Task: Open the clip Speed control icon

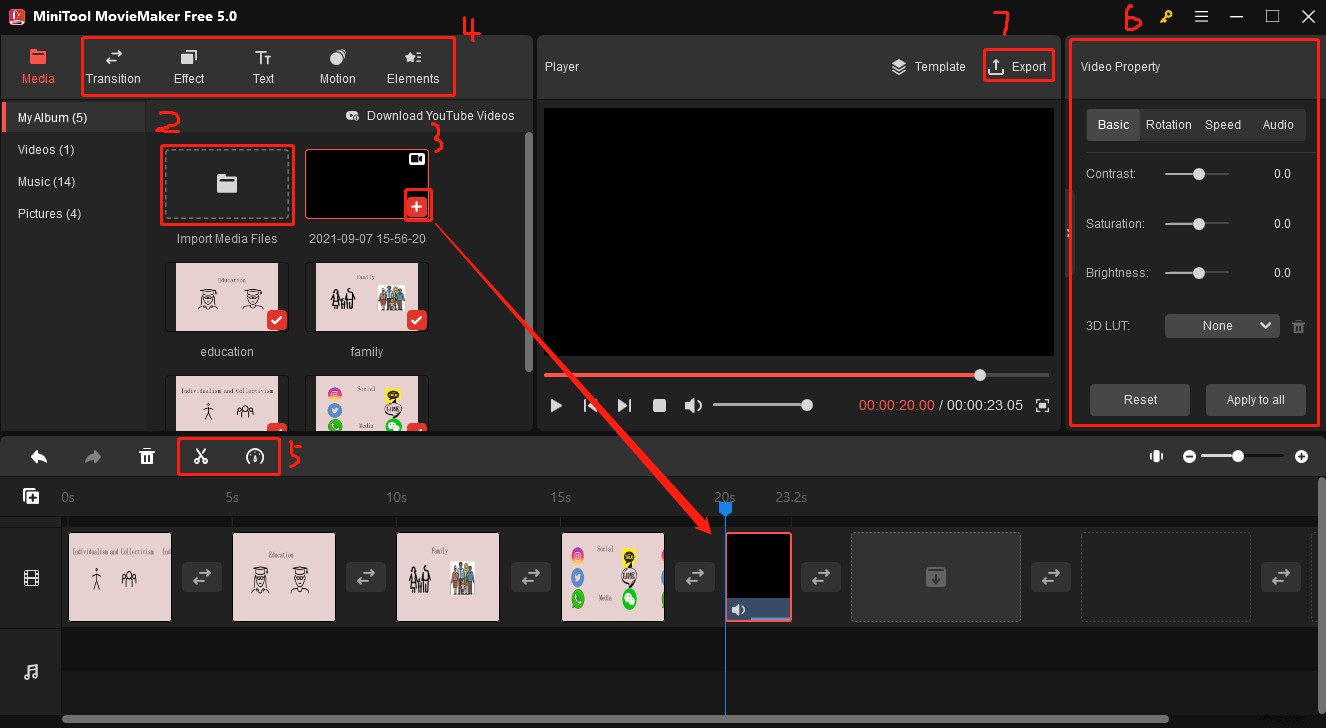Action: [x=256, y=456]
